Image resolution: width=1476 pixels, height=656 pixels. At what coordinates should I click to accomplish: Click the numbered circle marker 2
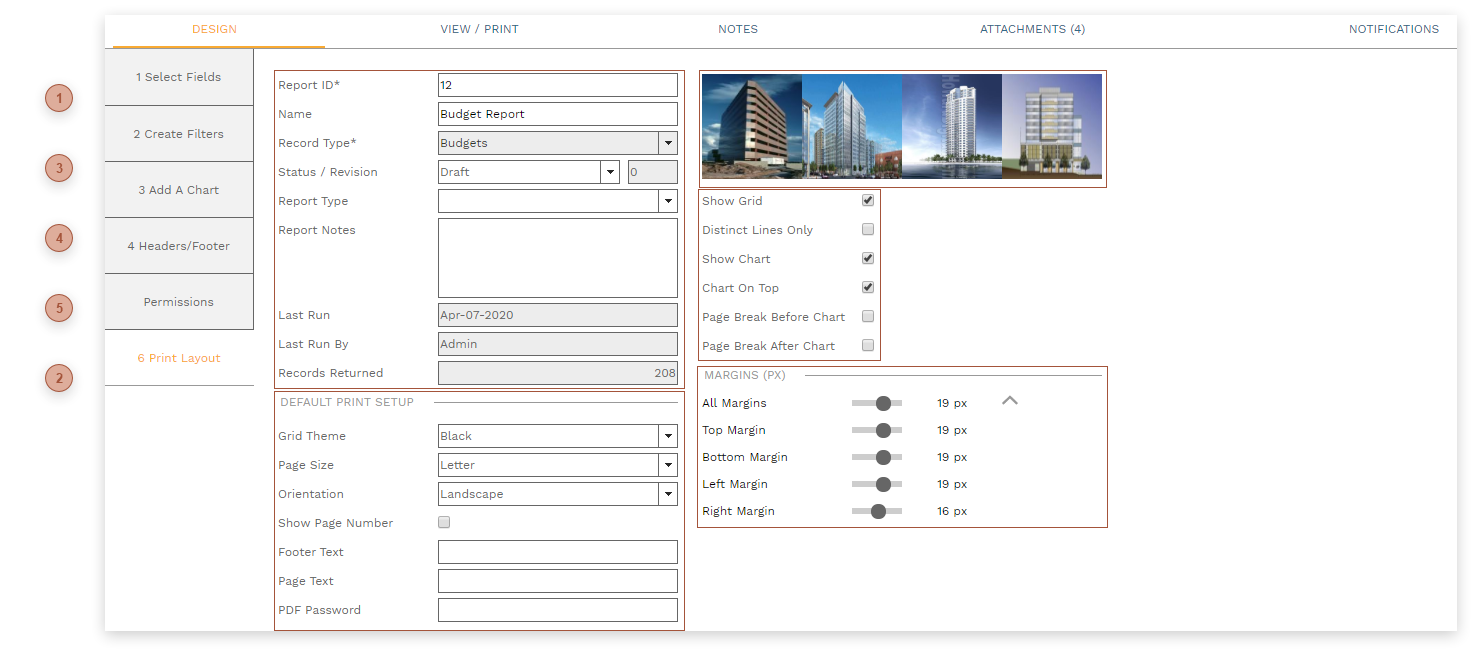click(59, 378)
